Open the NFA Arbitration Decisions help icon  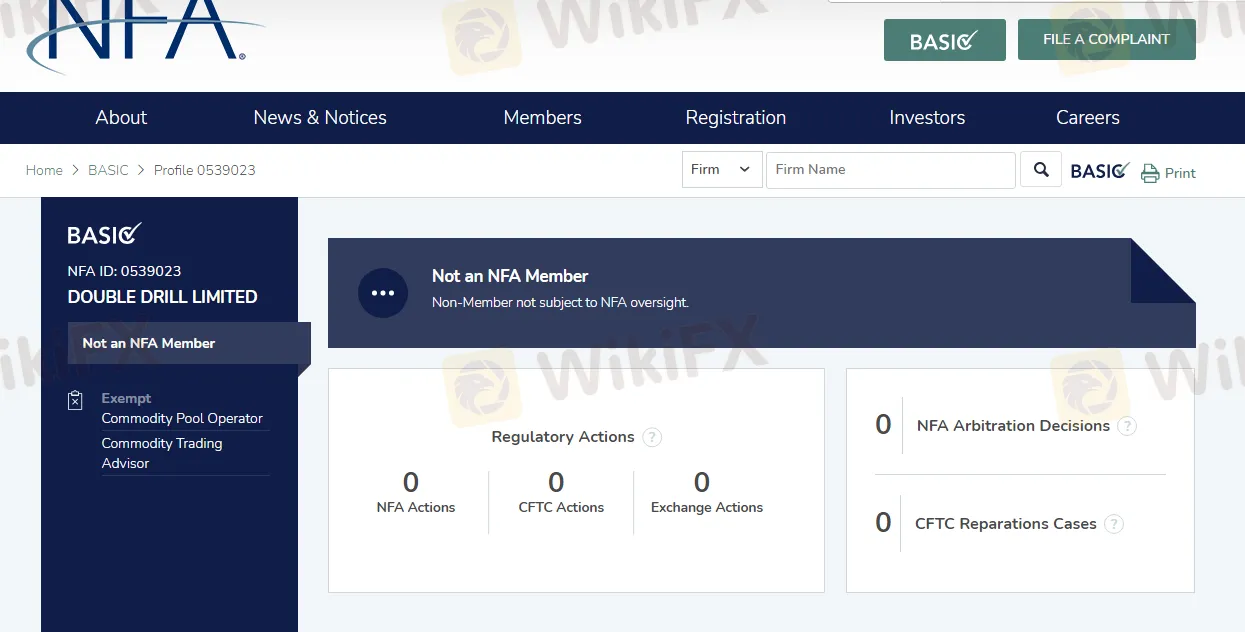pyautogui.click(x=1127, y=426)
